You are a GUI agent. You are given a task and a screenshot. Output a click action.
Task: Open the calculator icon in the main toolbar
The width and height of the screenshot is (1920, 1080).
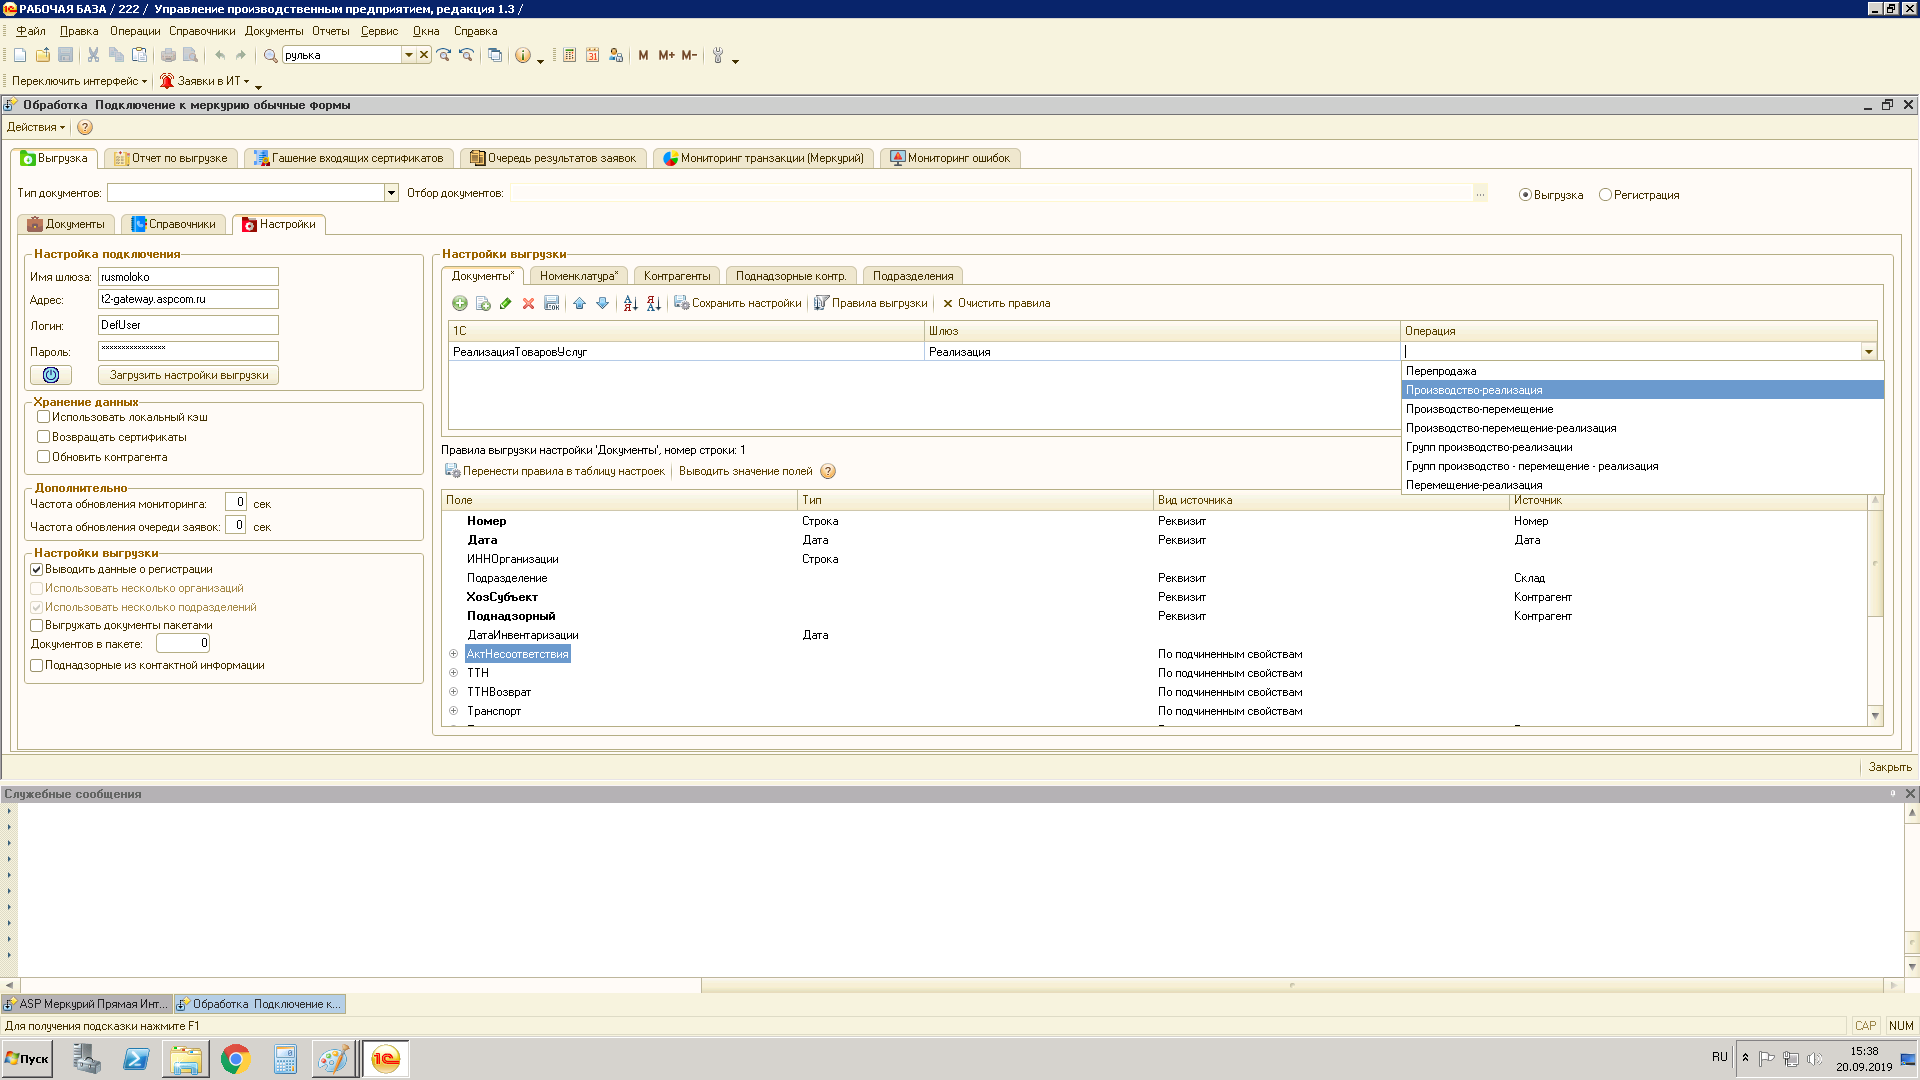569,55
